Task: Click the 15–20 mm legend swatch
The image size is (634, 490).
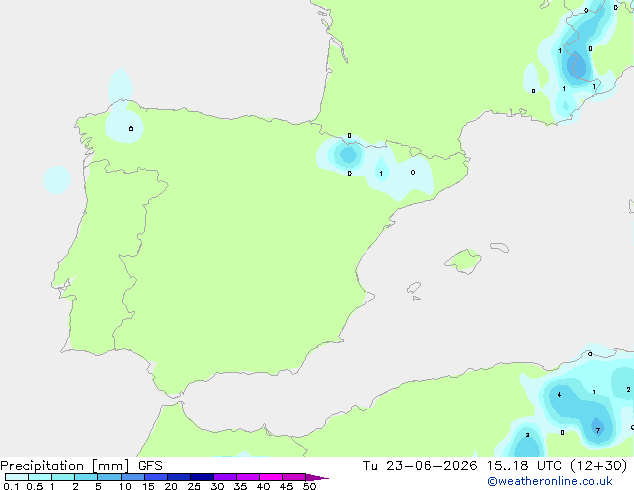Action: point(156,477)
